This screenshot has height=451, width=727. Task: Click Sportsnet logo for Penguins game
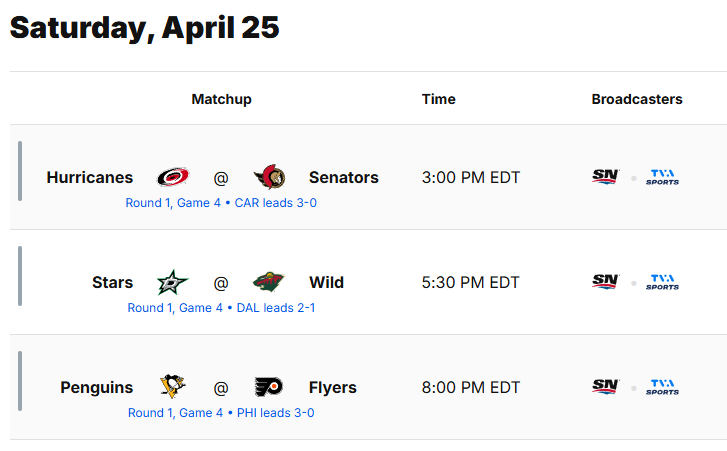pyautogui.click(x=606, y=387)
